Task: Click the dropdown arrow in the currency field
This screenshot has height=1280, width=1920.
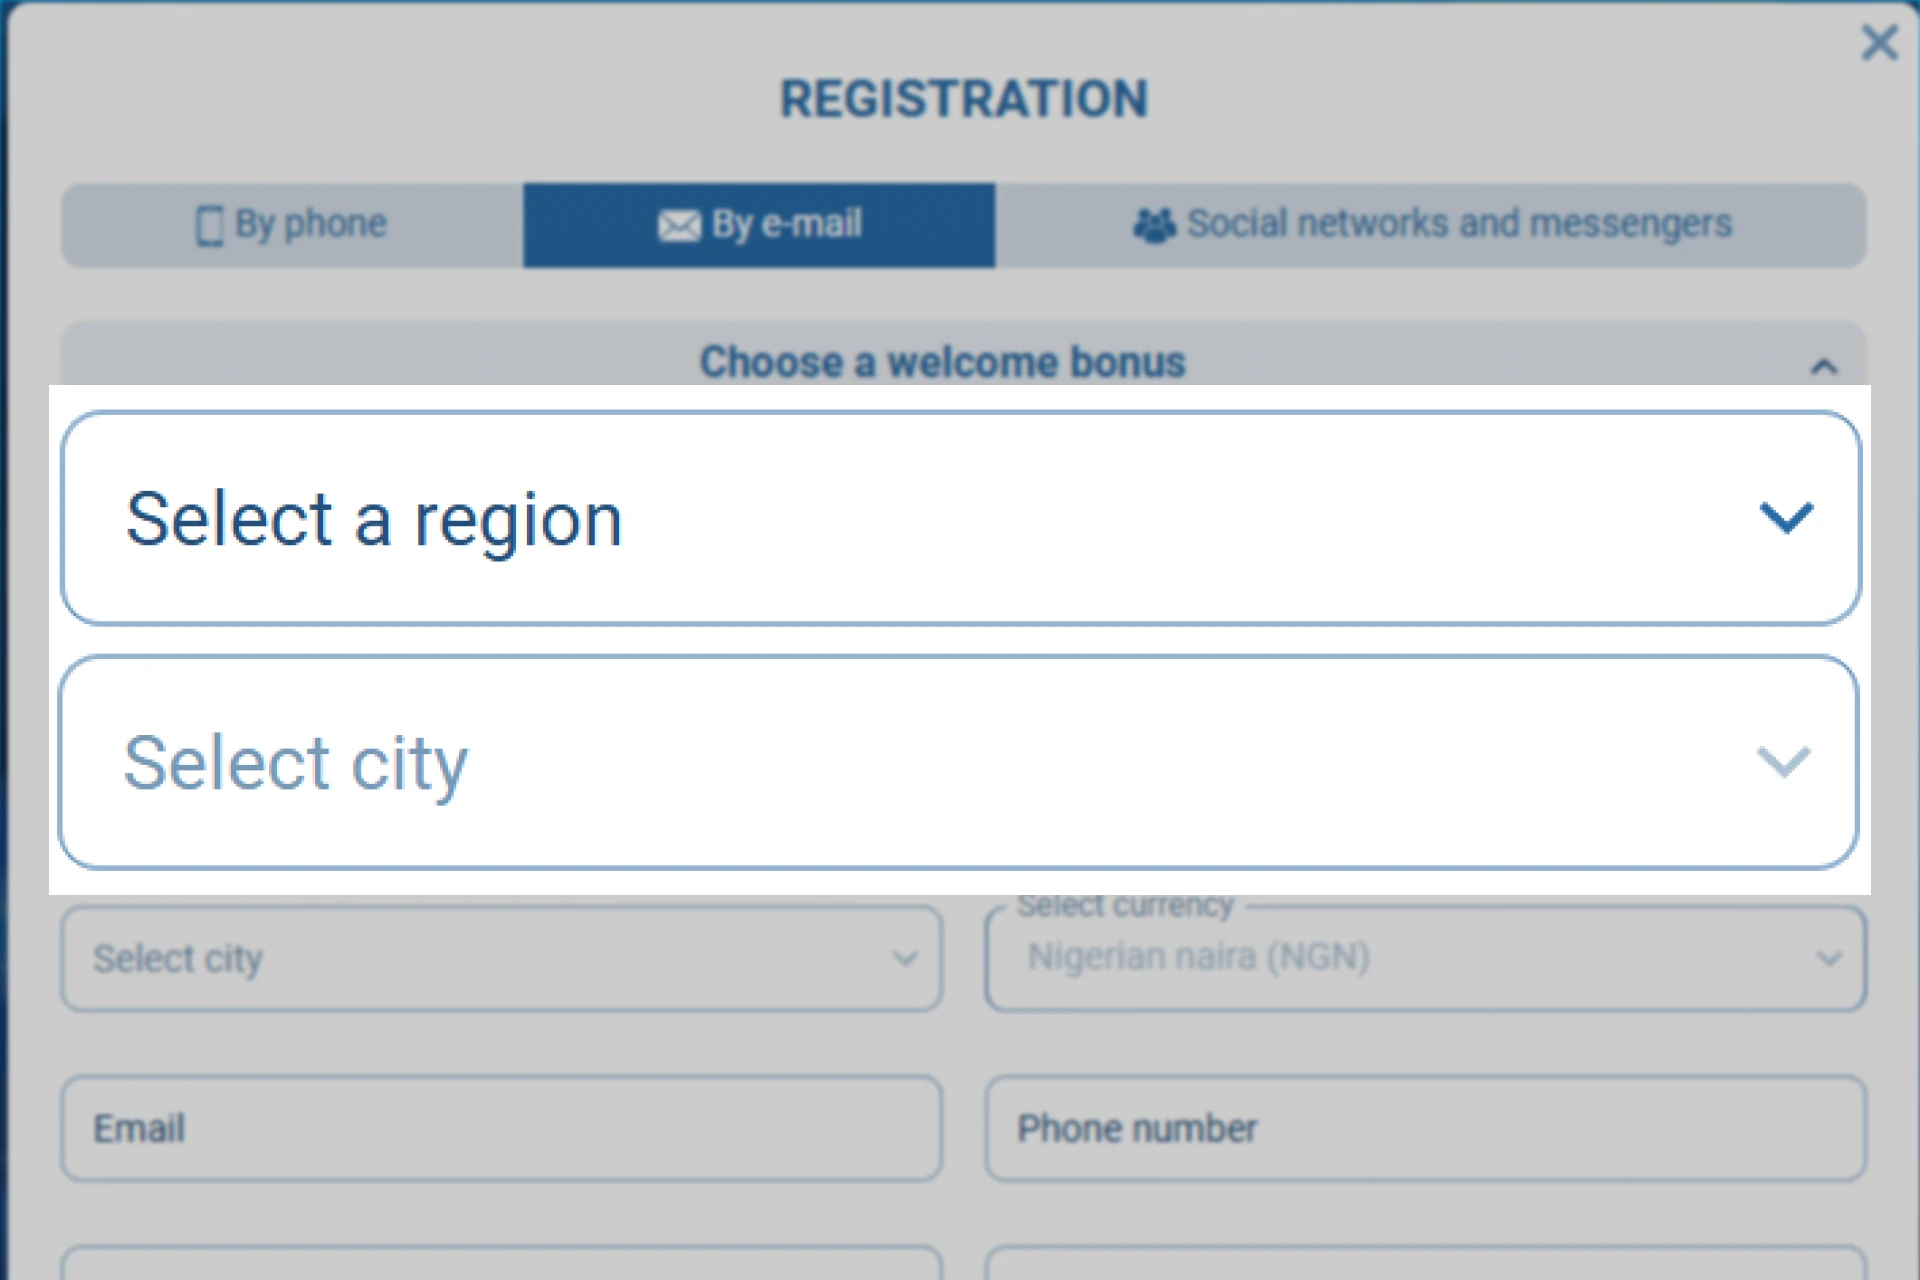Action: pos(1830,958)
